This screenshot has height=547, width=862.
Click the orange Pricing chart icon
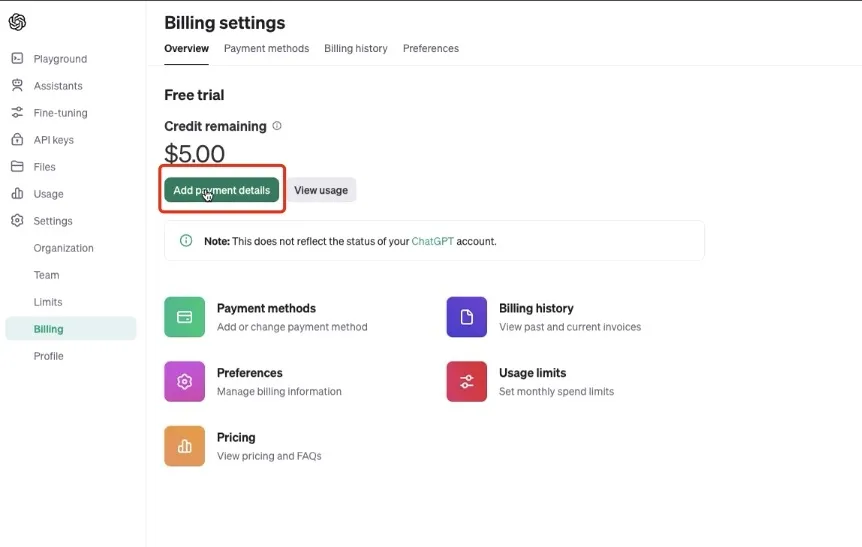[184, 446]
